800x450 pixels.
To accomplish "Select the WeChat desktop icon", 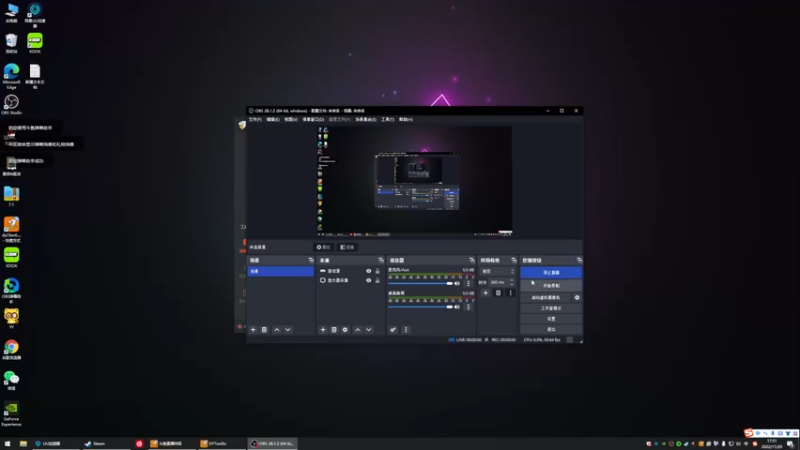I will [11, 381].
